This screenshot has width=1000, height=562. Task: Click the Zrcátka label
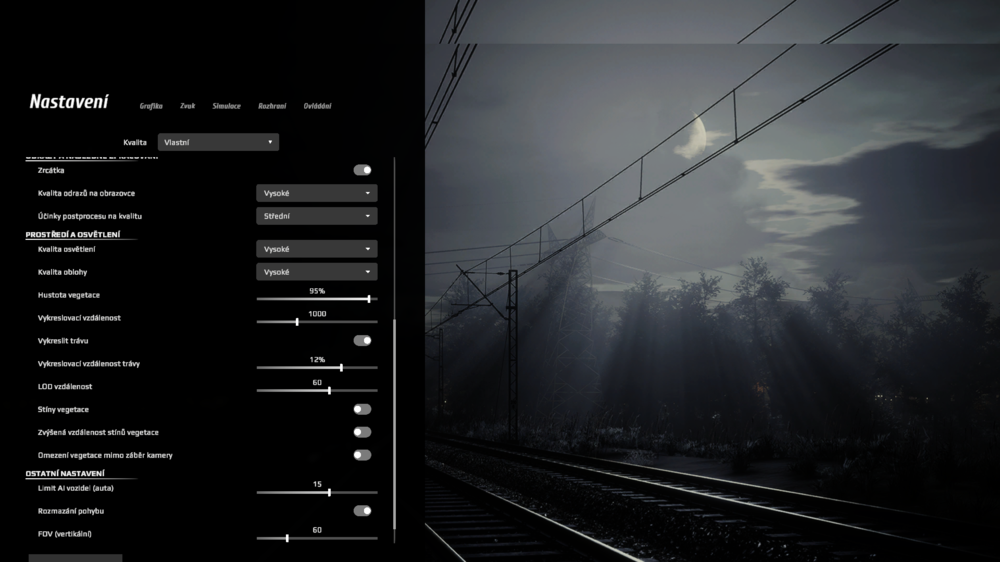tap(51, 170)
